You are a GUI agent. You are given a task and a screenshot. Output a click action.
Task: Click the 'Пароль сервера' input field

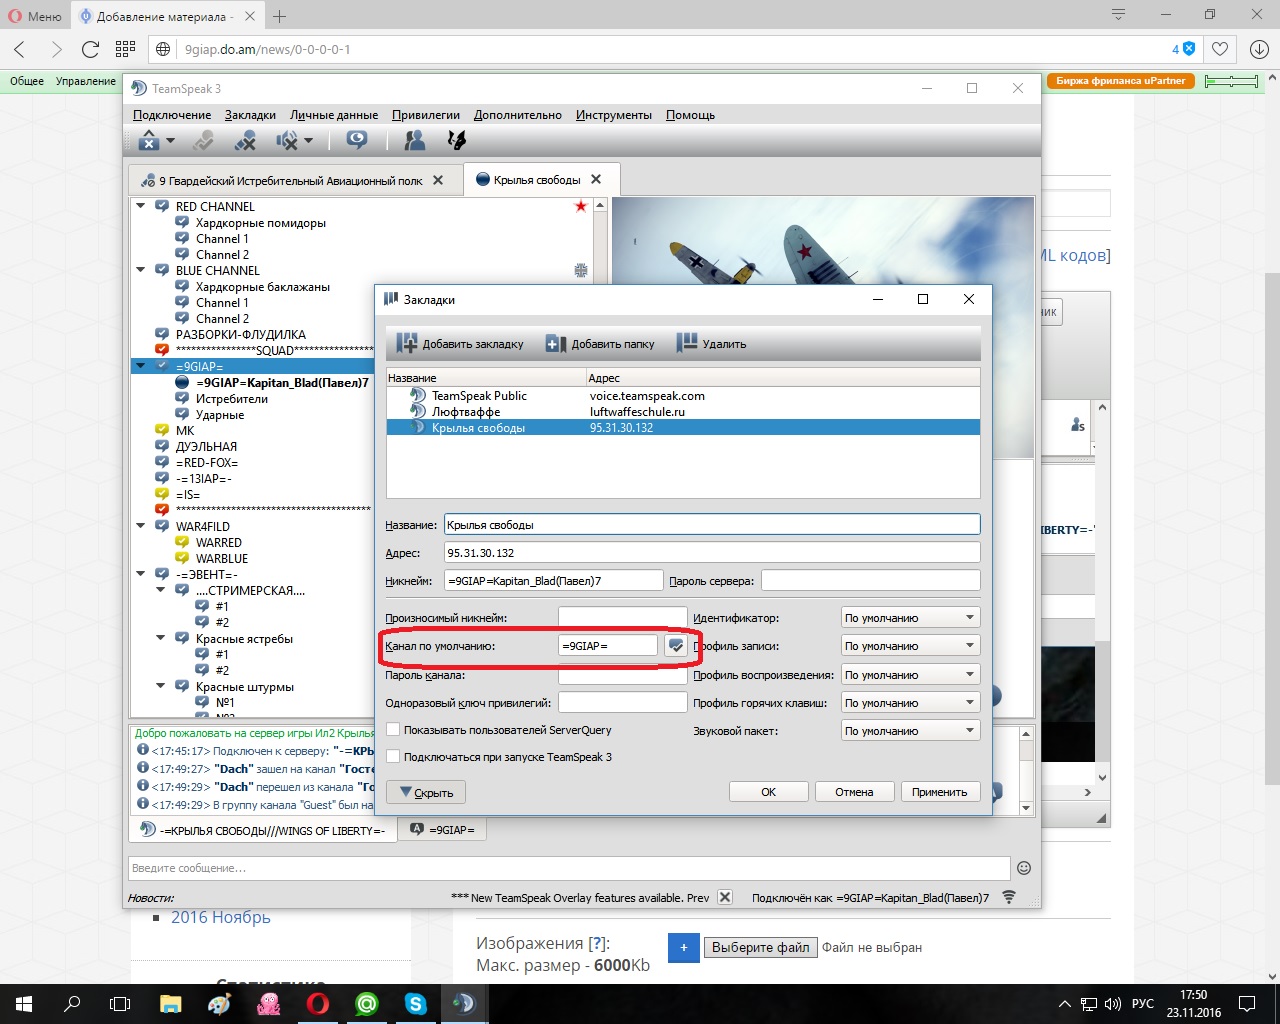(x=870, y=580)
